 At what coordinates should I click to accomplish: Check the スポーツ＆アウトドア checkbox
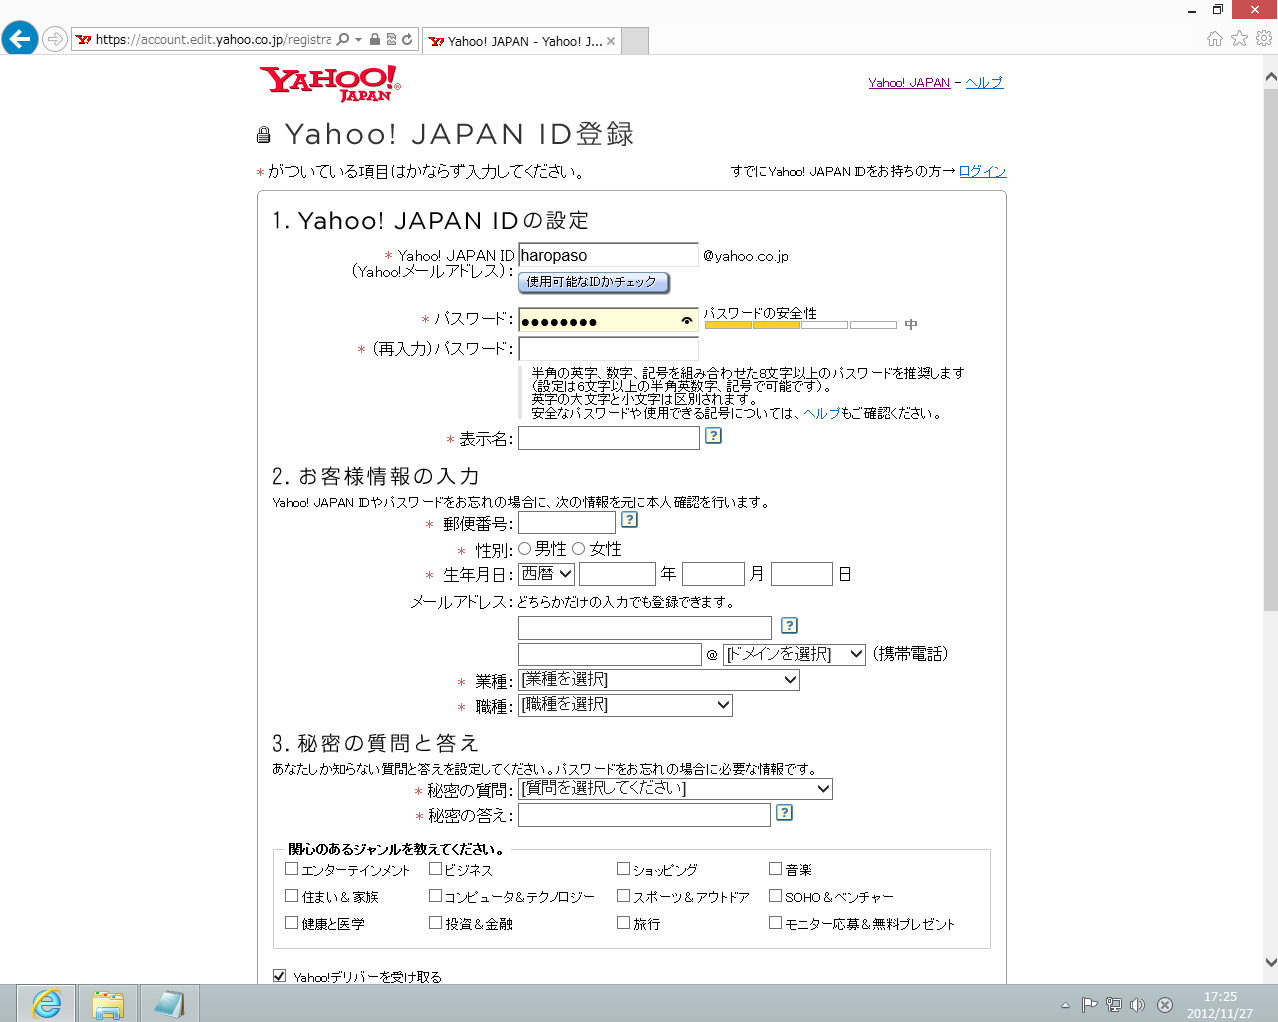pyautogui.click(x=623, y=896)
